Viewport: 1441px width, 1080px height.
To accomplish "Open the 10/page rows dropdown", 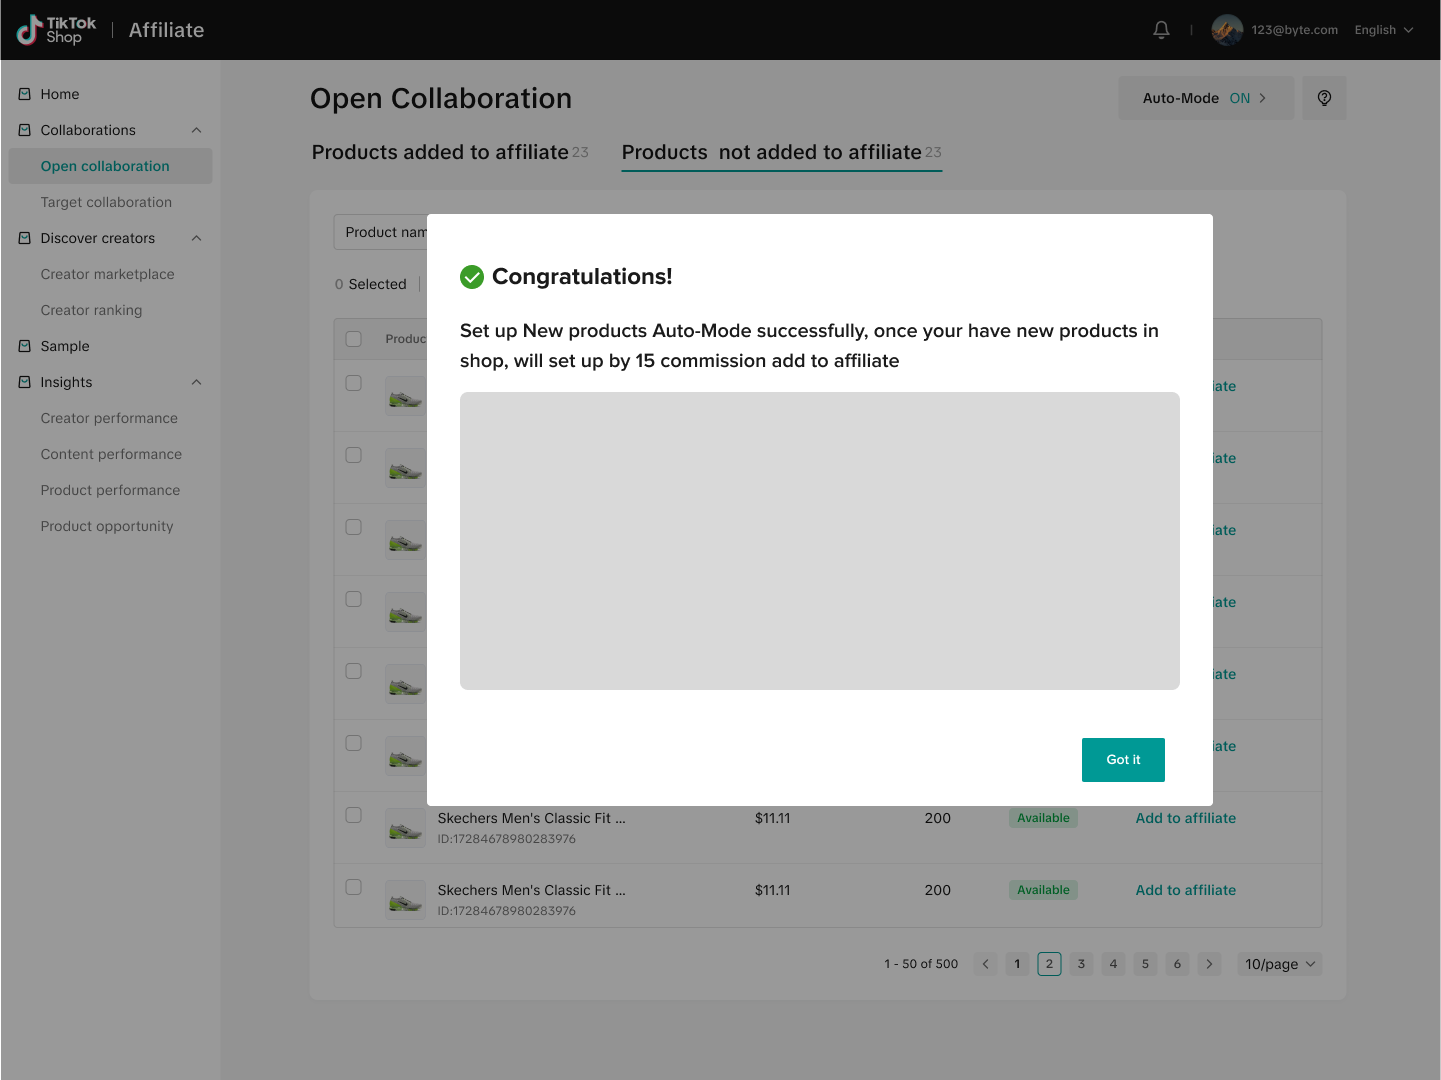I will (x=1280, y=964).
